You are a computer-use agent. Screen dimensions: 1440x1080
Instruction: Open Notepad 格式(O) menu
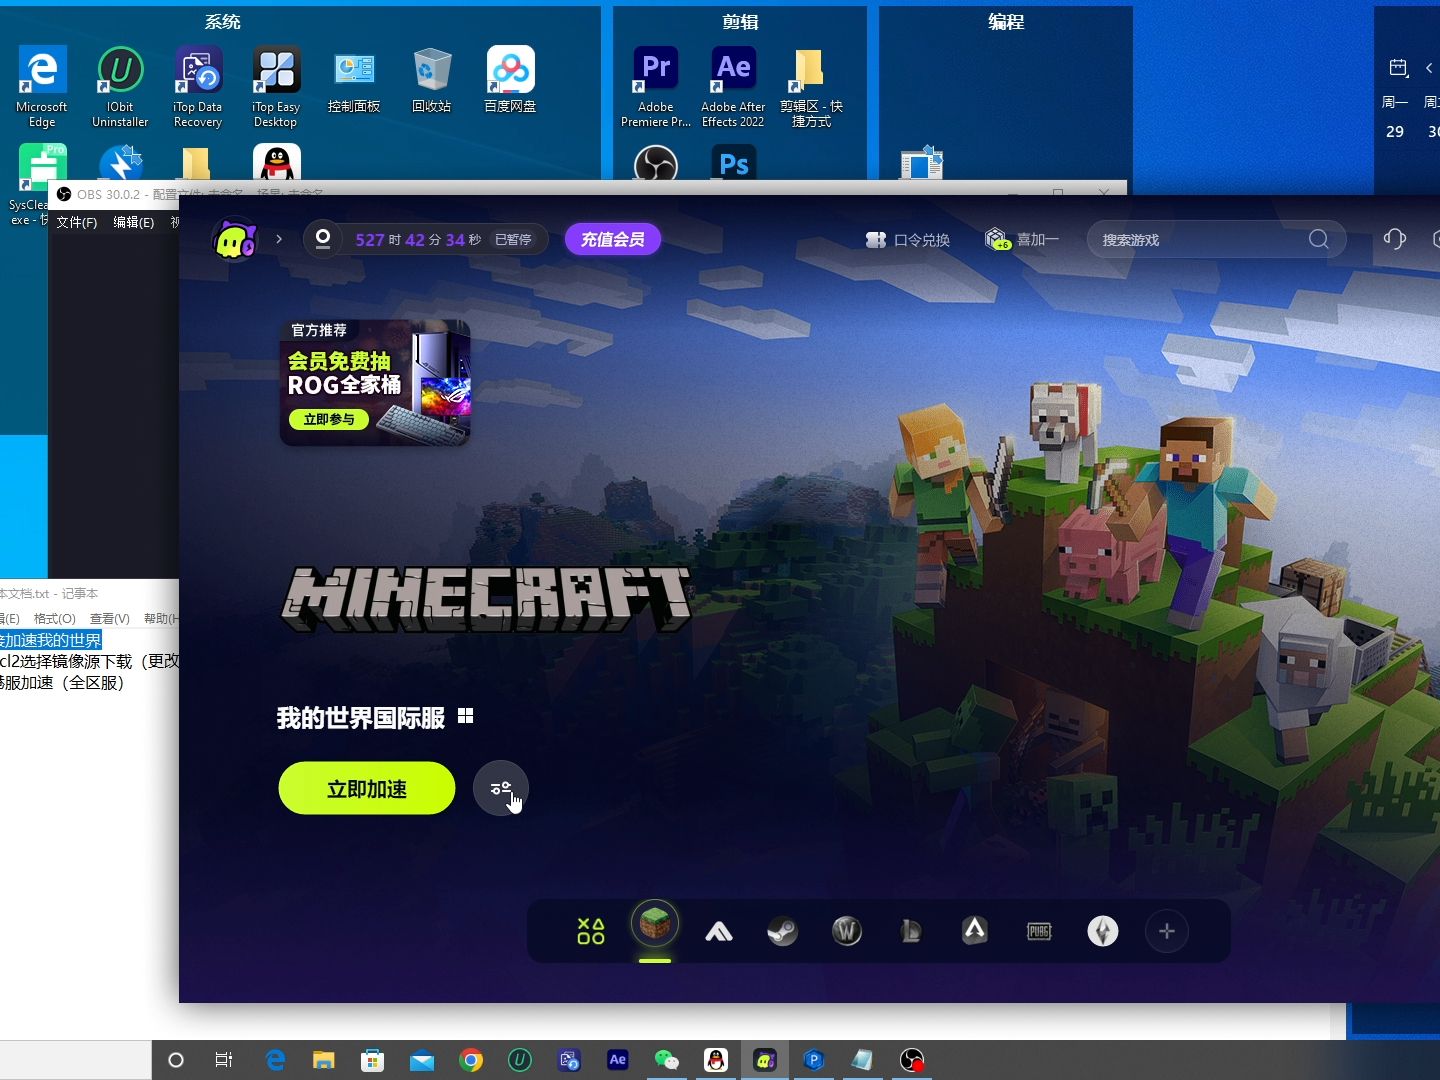[x=55, y=619]
